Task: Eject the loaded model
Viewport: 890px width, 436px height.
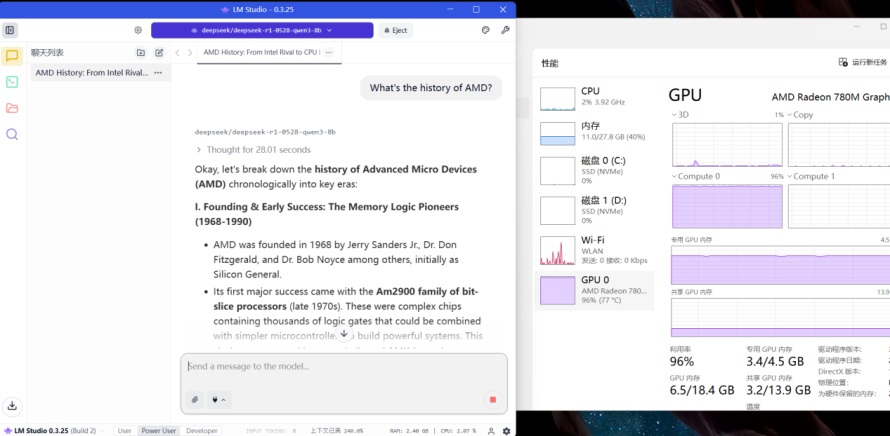Action: tap(394, 30)
